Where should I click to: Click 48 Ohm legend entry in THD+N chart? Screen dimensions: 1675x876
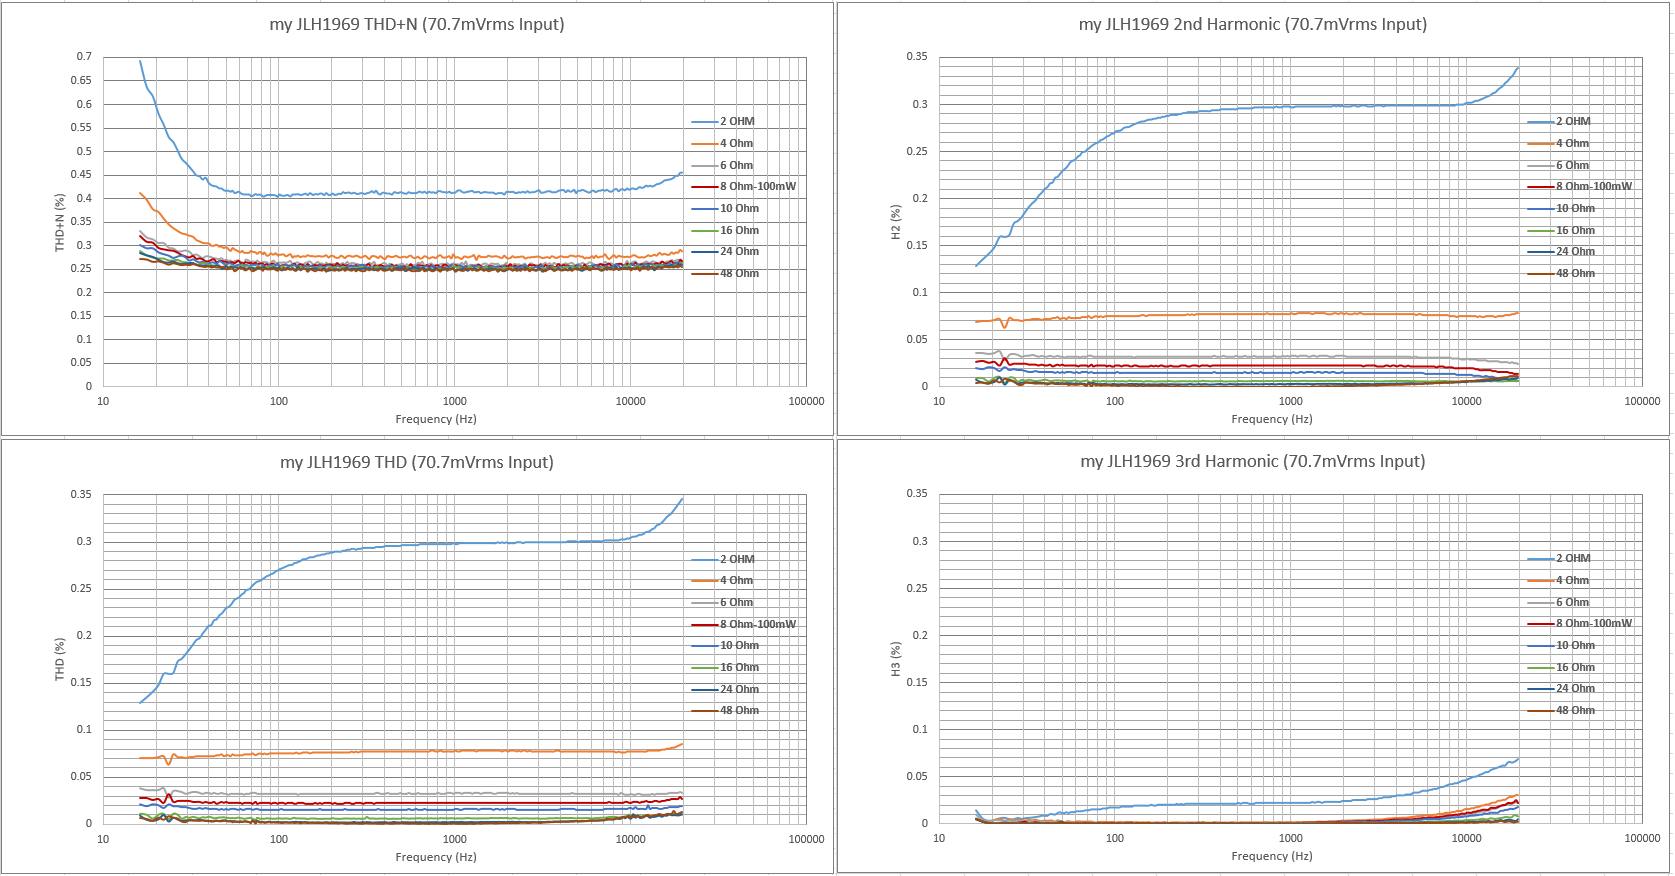coord(726,273)
